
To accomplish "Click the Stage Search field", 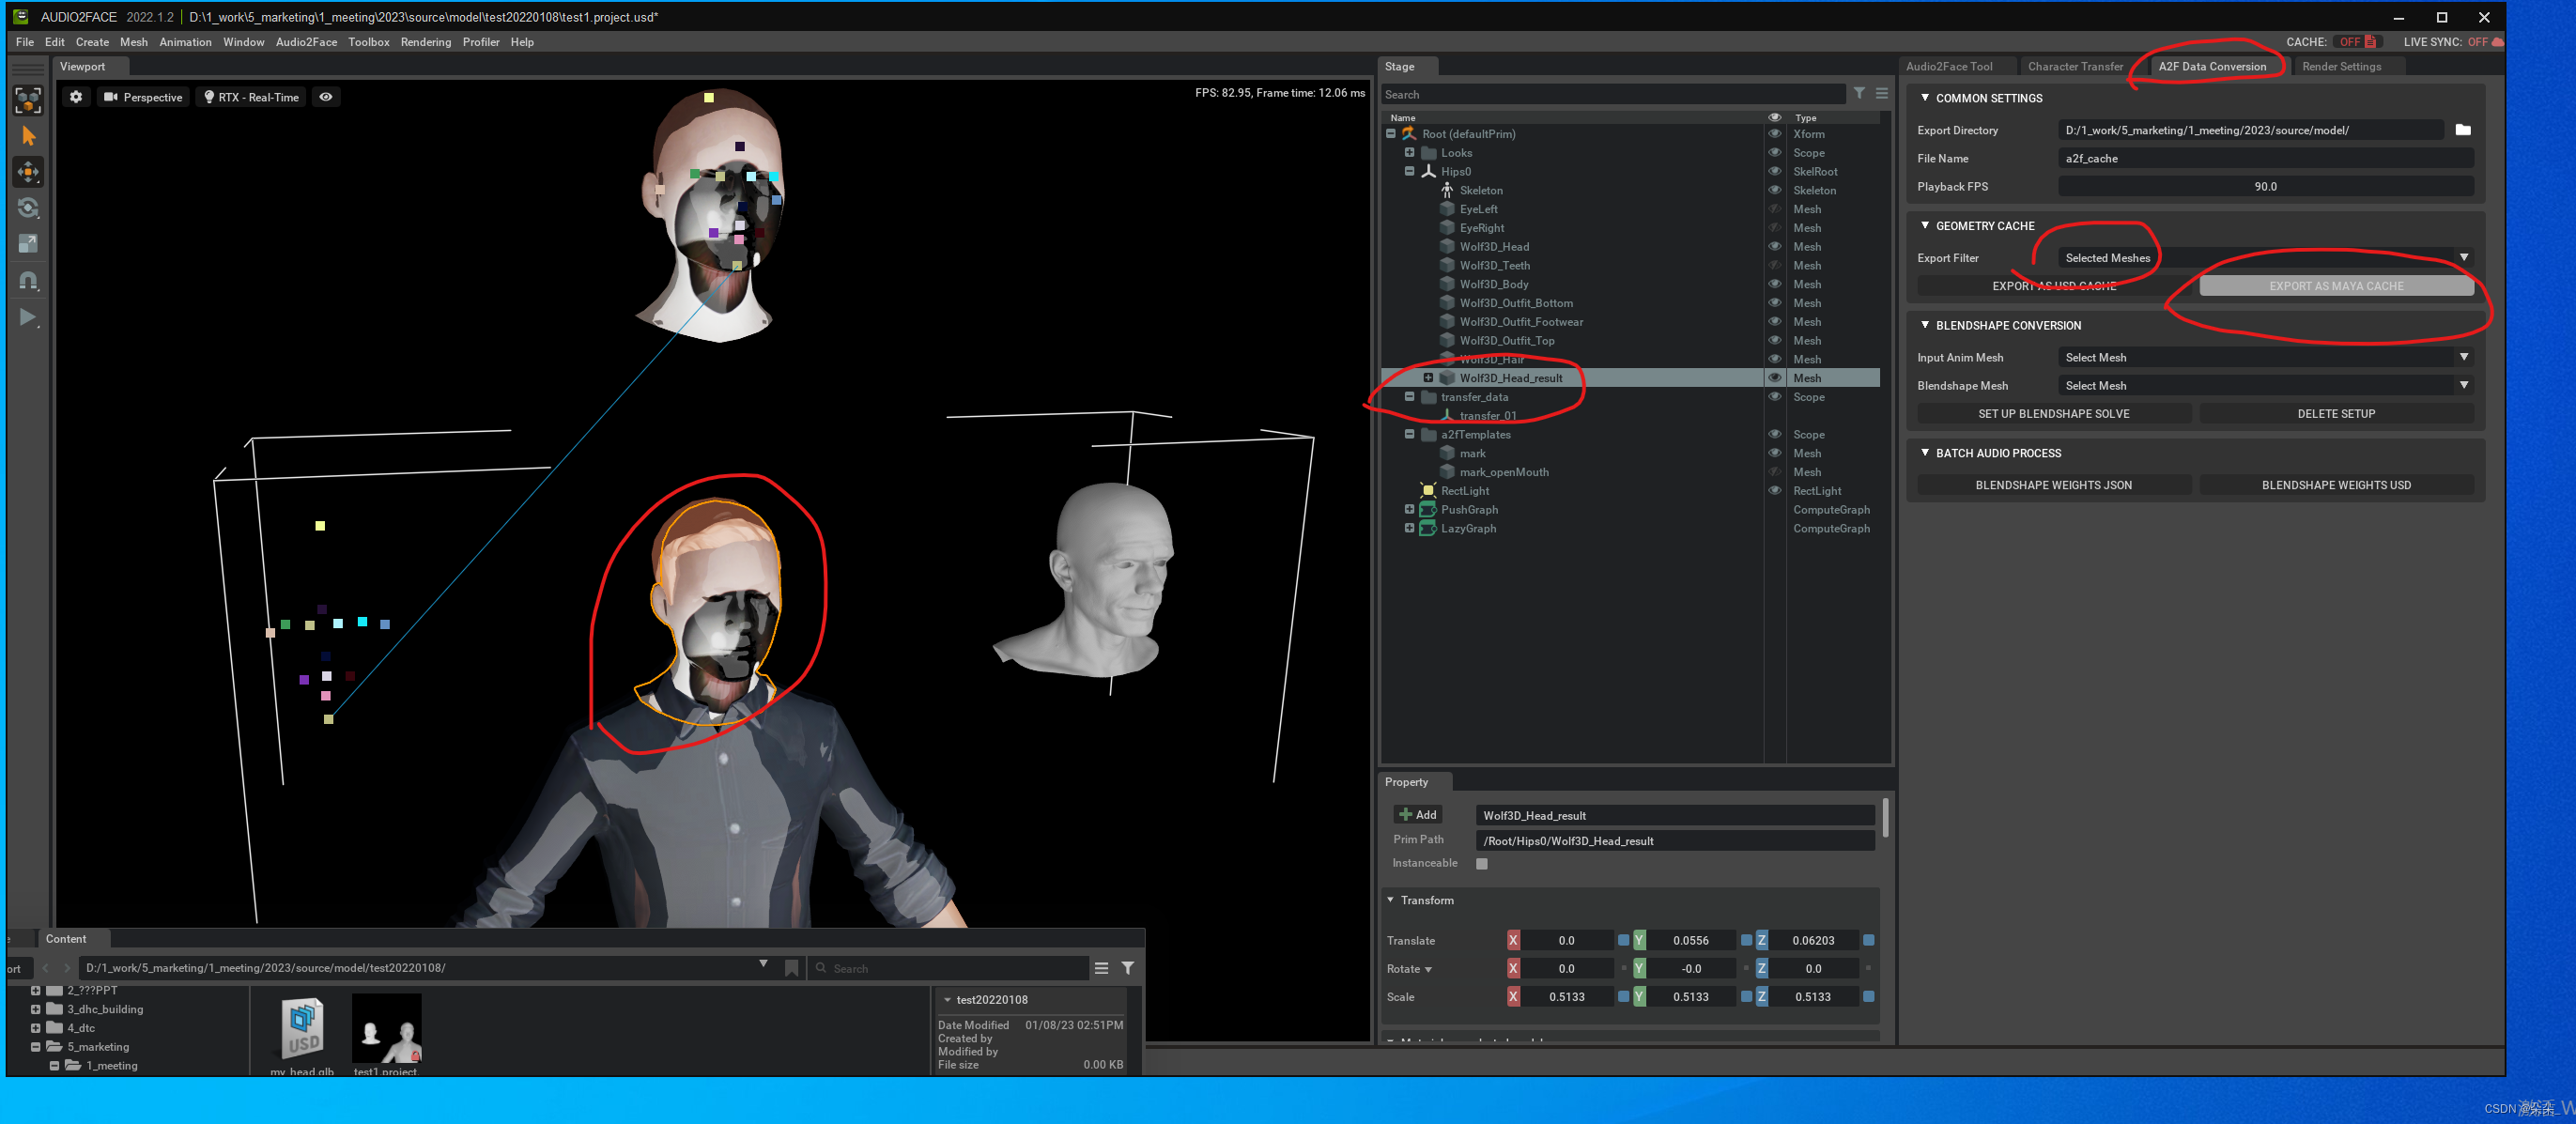I will 1612,95.
